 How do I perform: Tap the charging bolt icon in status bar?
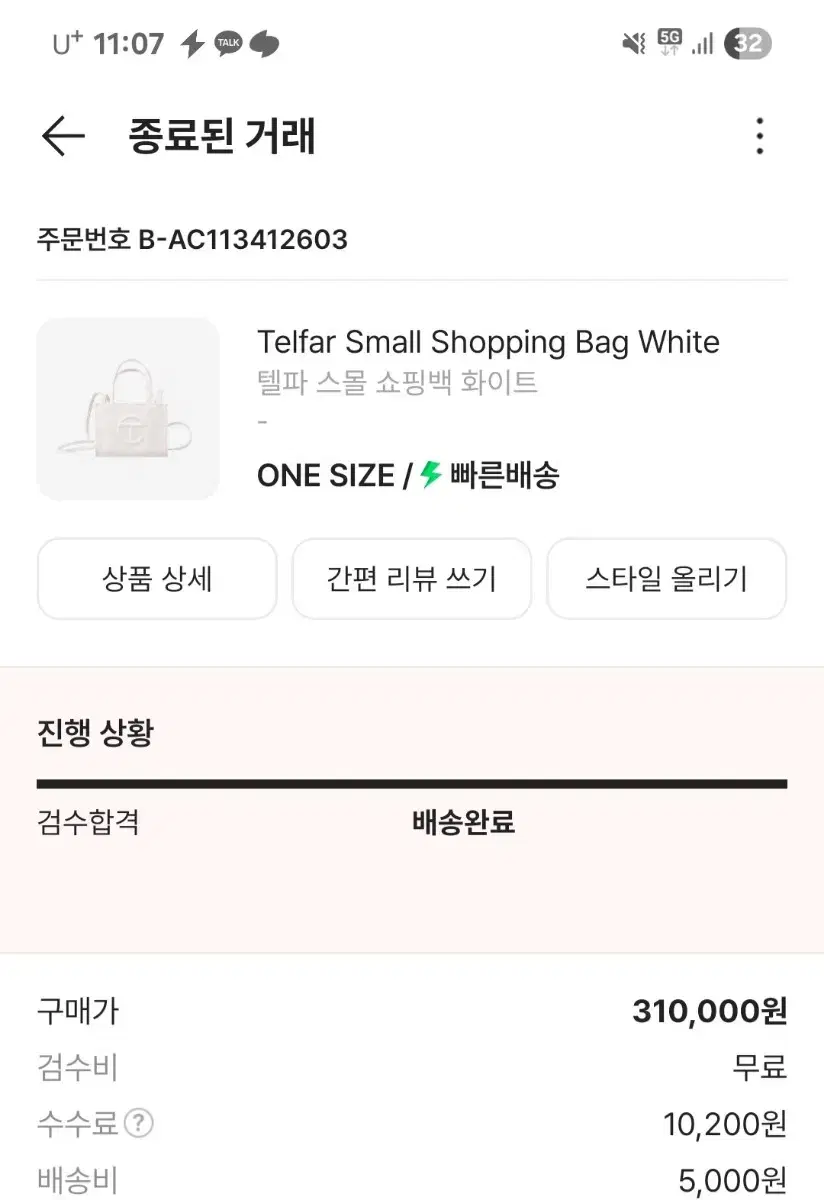(x=192, y=43)
